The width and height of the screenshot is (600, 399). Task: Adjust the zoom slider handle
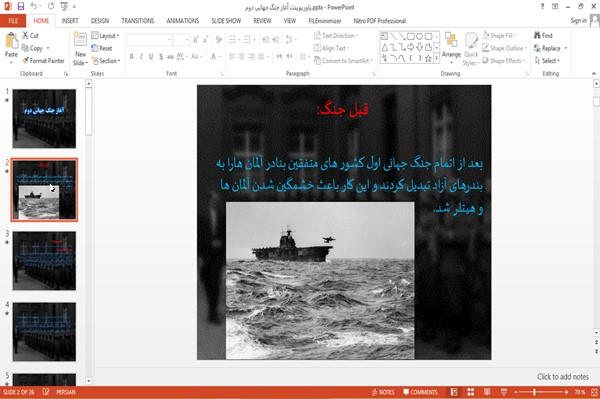(x=534, y=392)
